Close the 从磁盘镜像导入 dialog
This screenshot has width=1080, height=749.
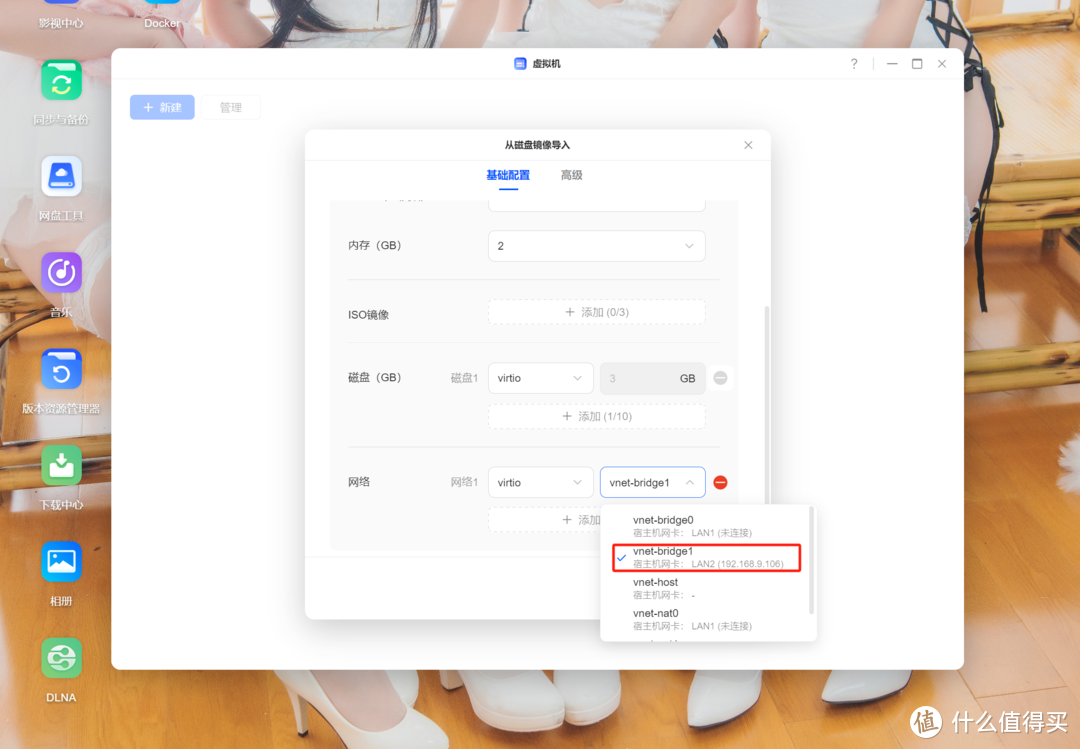tap(748, 145)
